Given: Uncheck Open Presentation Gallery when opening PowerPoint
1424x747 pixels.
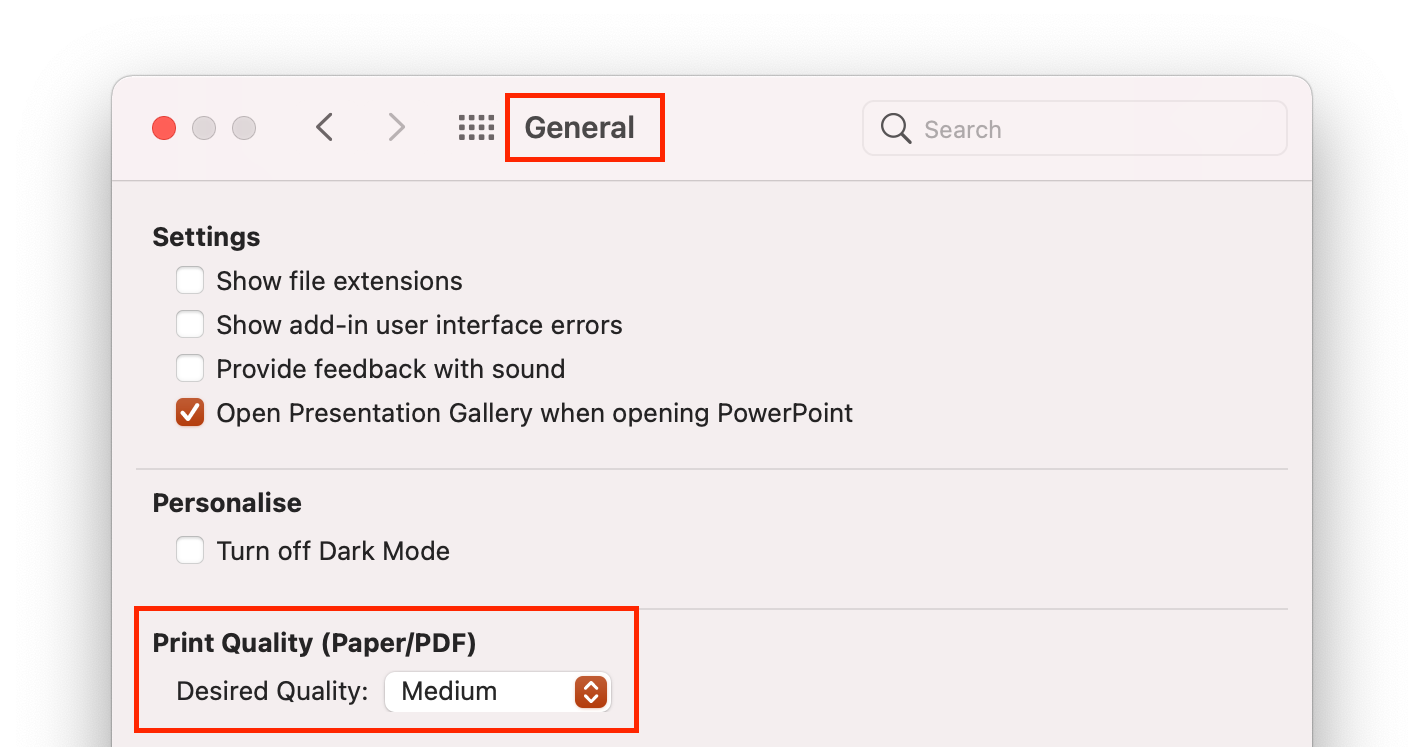Looking at the screenshot, I should (x=190, y=412).
